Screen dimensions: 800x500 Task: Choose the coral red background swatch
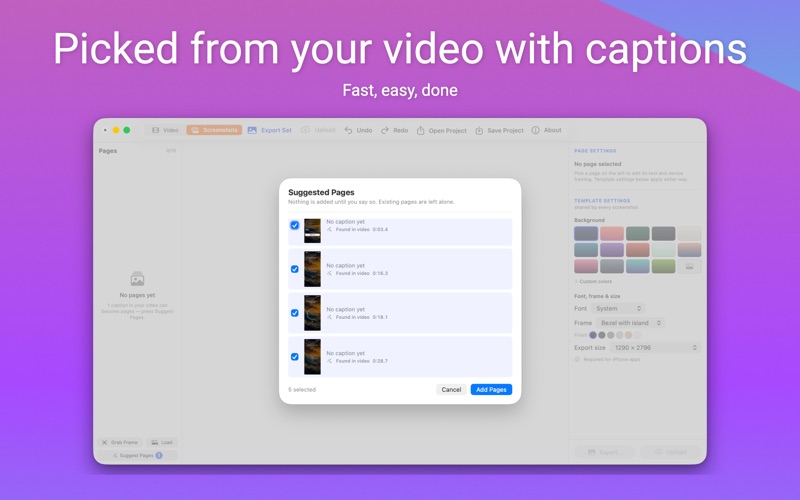pyautogui.click(x=638, y=249)
